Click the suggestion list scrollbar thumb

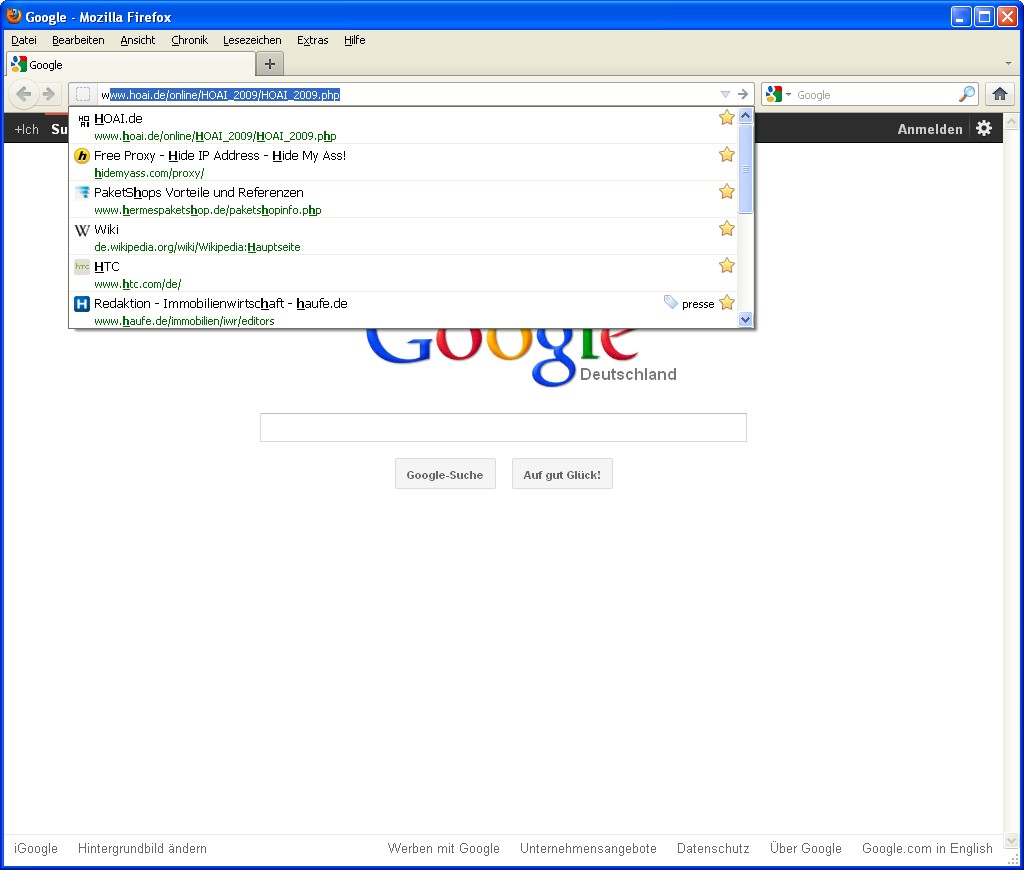click(745, 169)
